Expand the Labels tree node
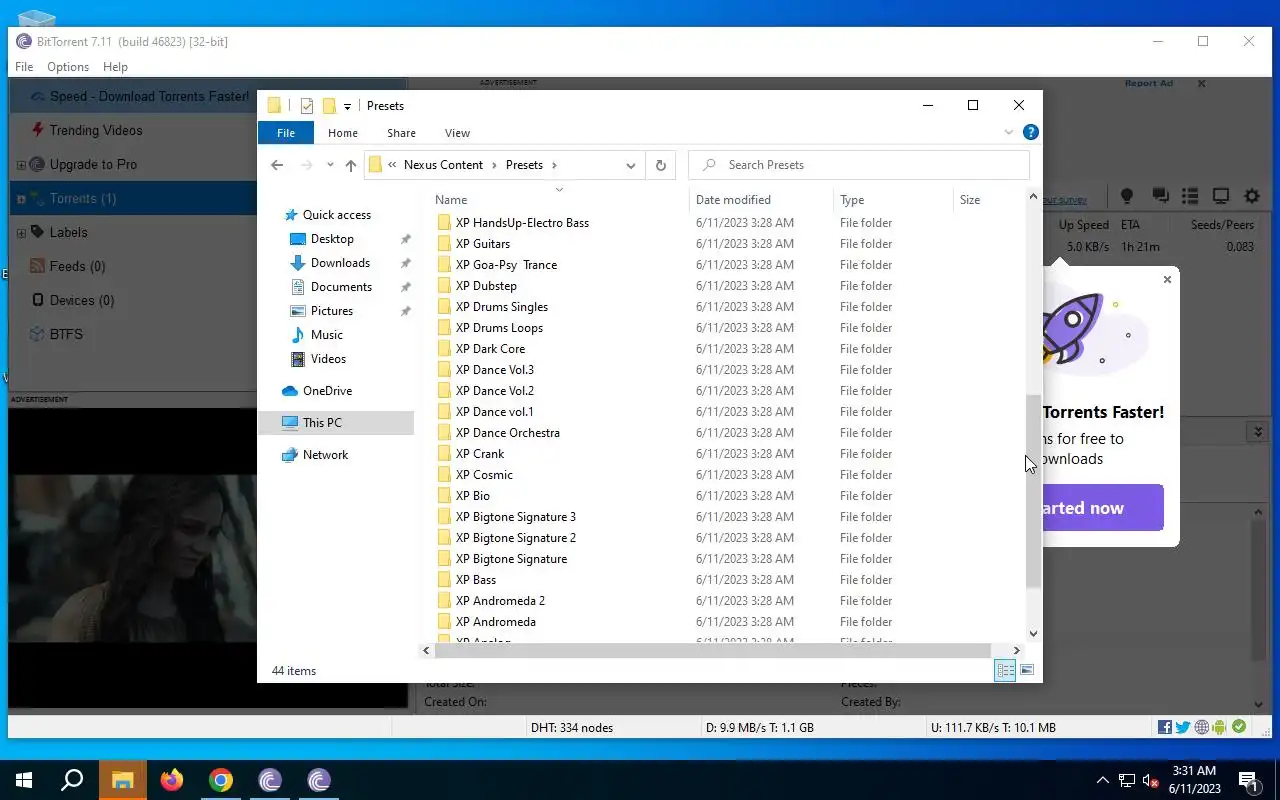This screenshot has height=800, width=1280. coord(21,233)
